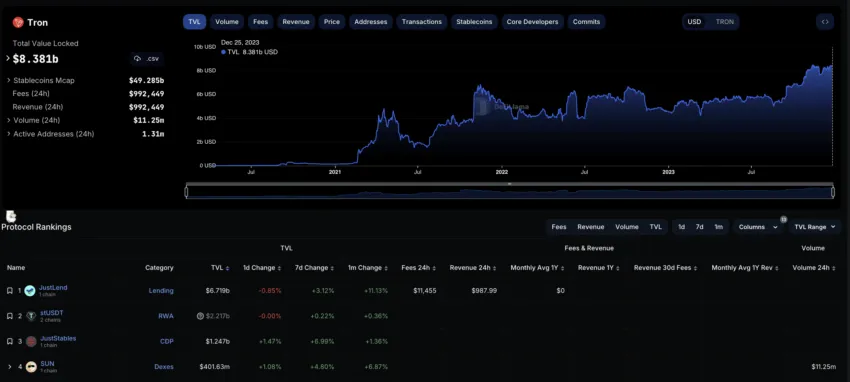Click the JustStables protocol logo
The image size is (850, 382).
coord(31,341)
